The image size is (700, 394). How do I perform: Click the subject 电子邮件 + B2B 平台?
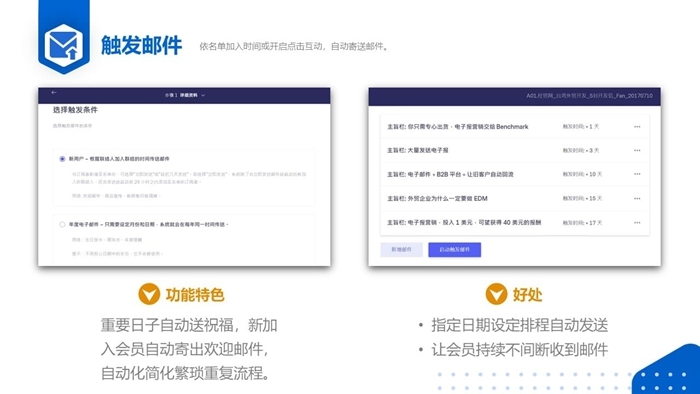click(450, 174)
